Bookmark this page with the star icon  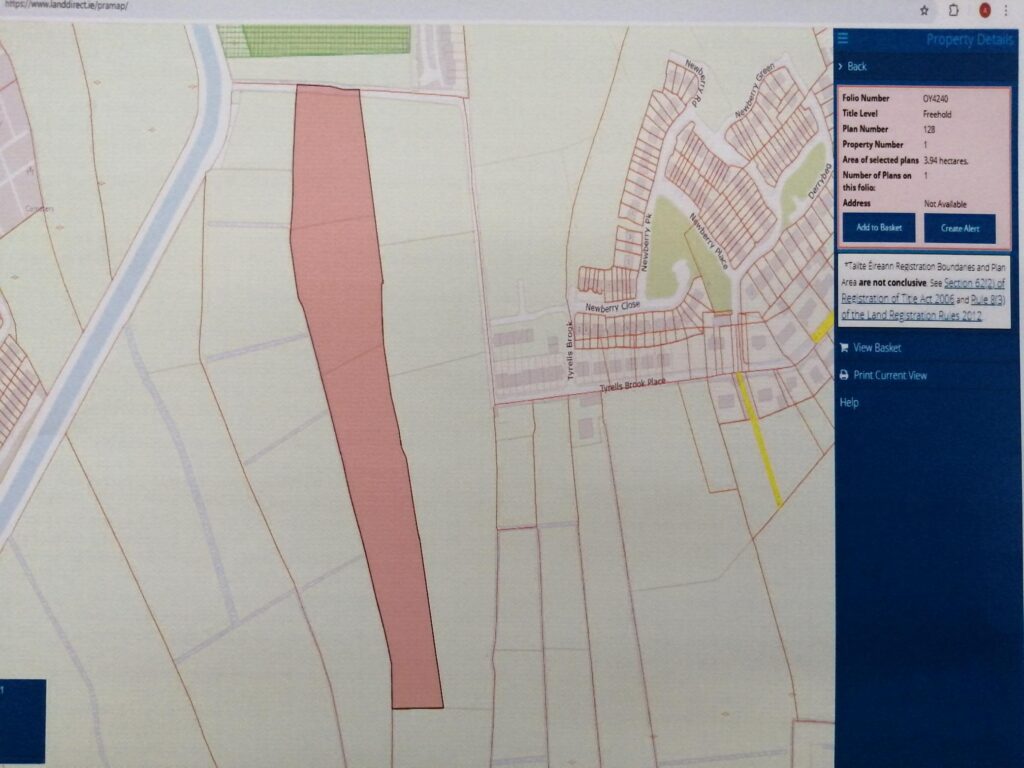click(924, 10)
